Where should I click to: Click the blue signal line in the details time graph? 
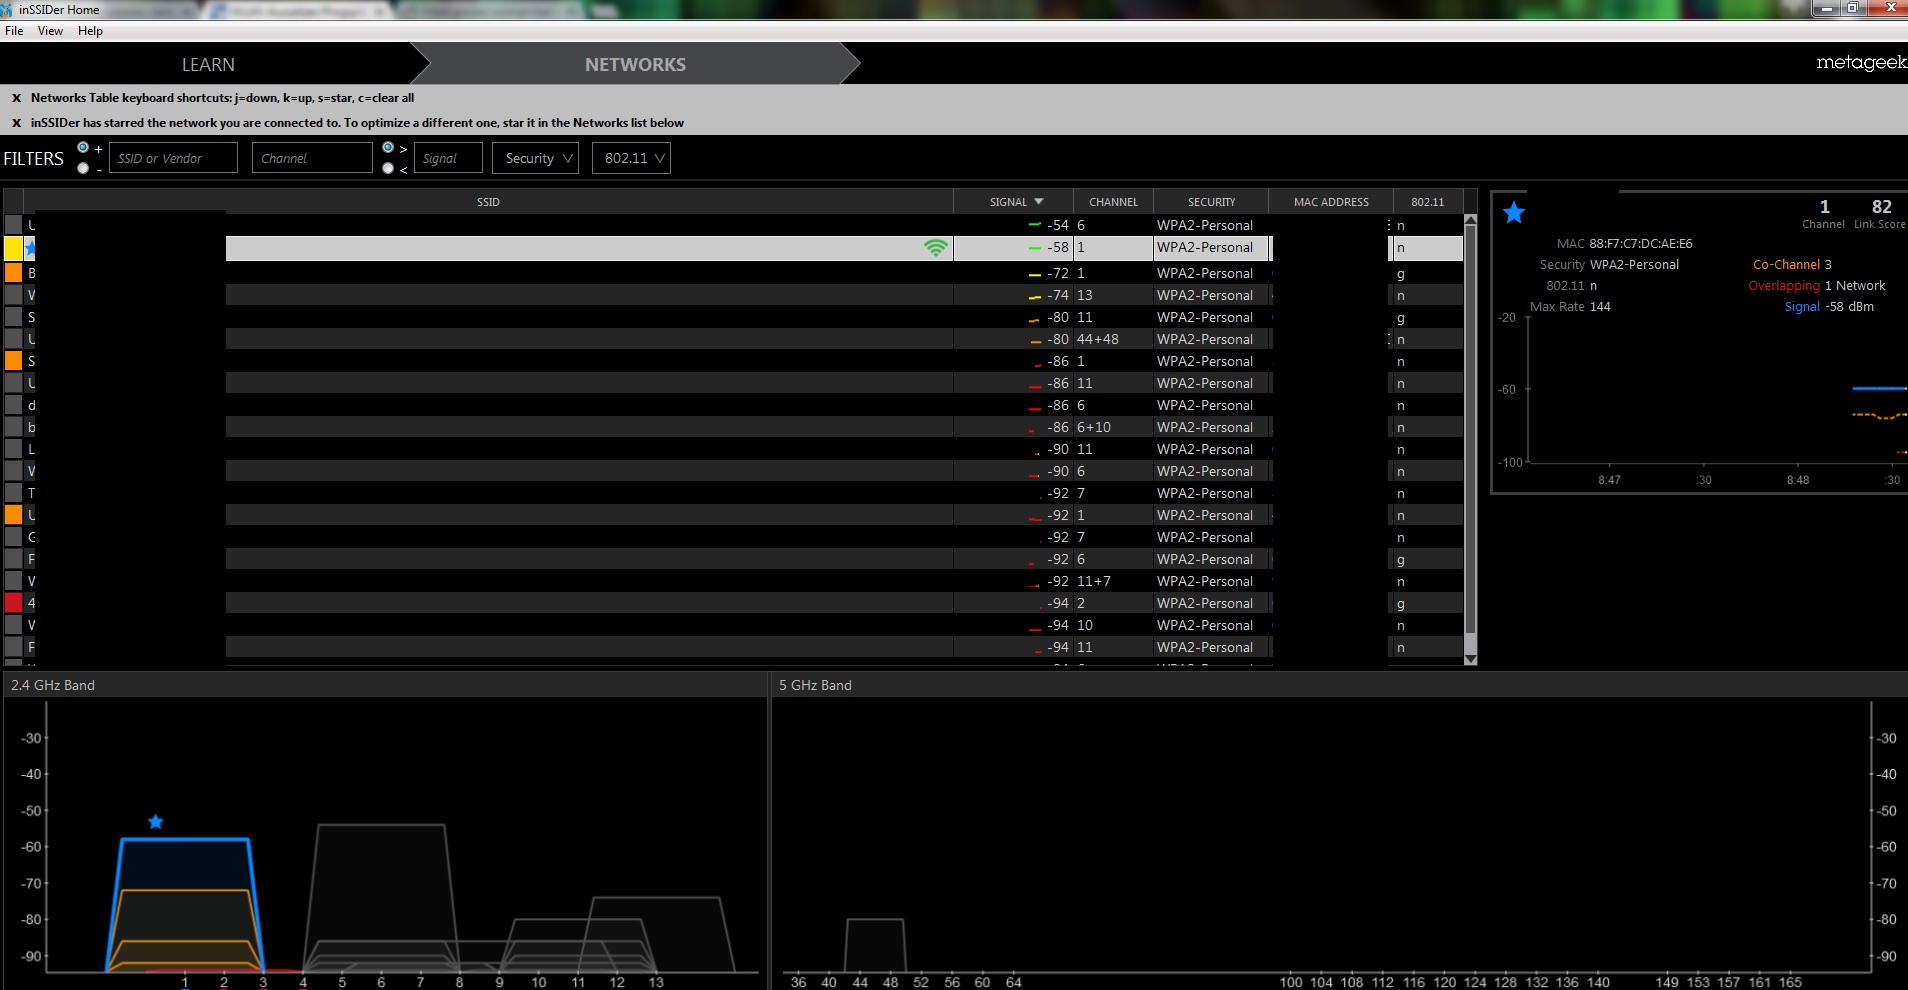[1879, 388]
